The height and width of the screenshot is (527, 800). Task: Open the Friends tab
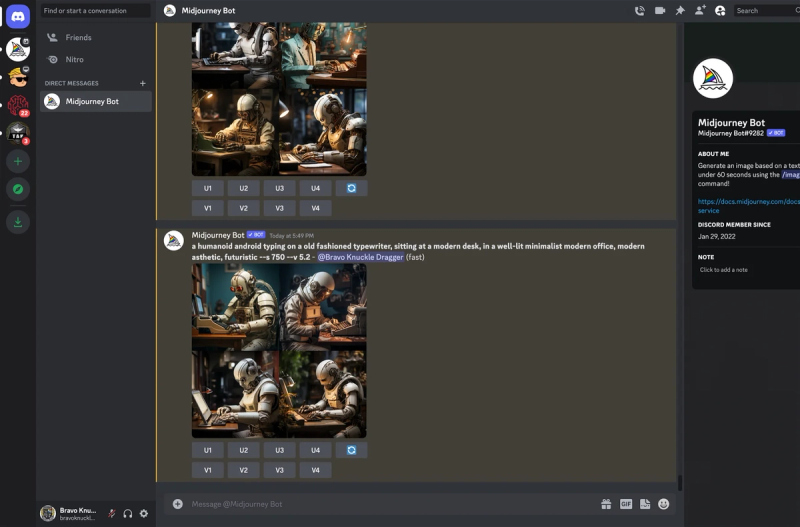[x=96, y=37]
